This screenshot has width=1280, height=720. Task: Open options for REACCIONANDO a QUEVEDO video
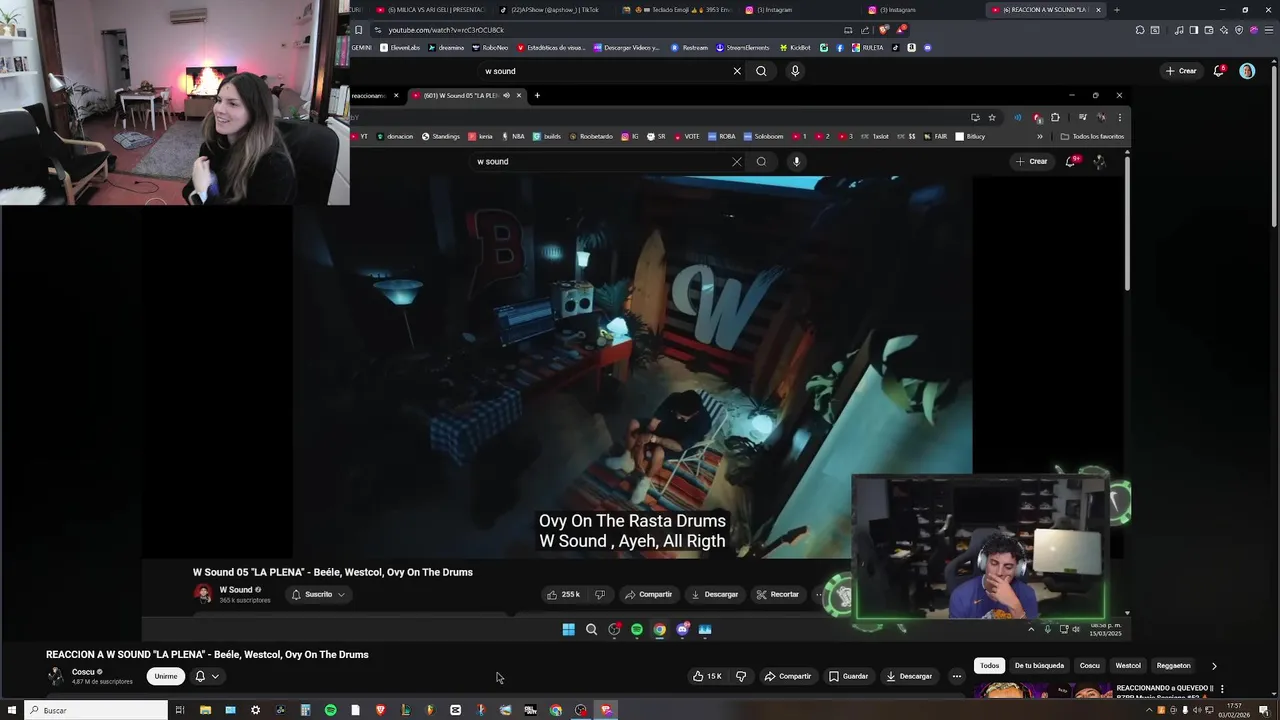pos(1222,689)
